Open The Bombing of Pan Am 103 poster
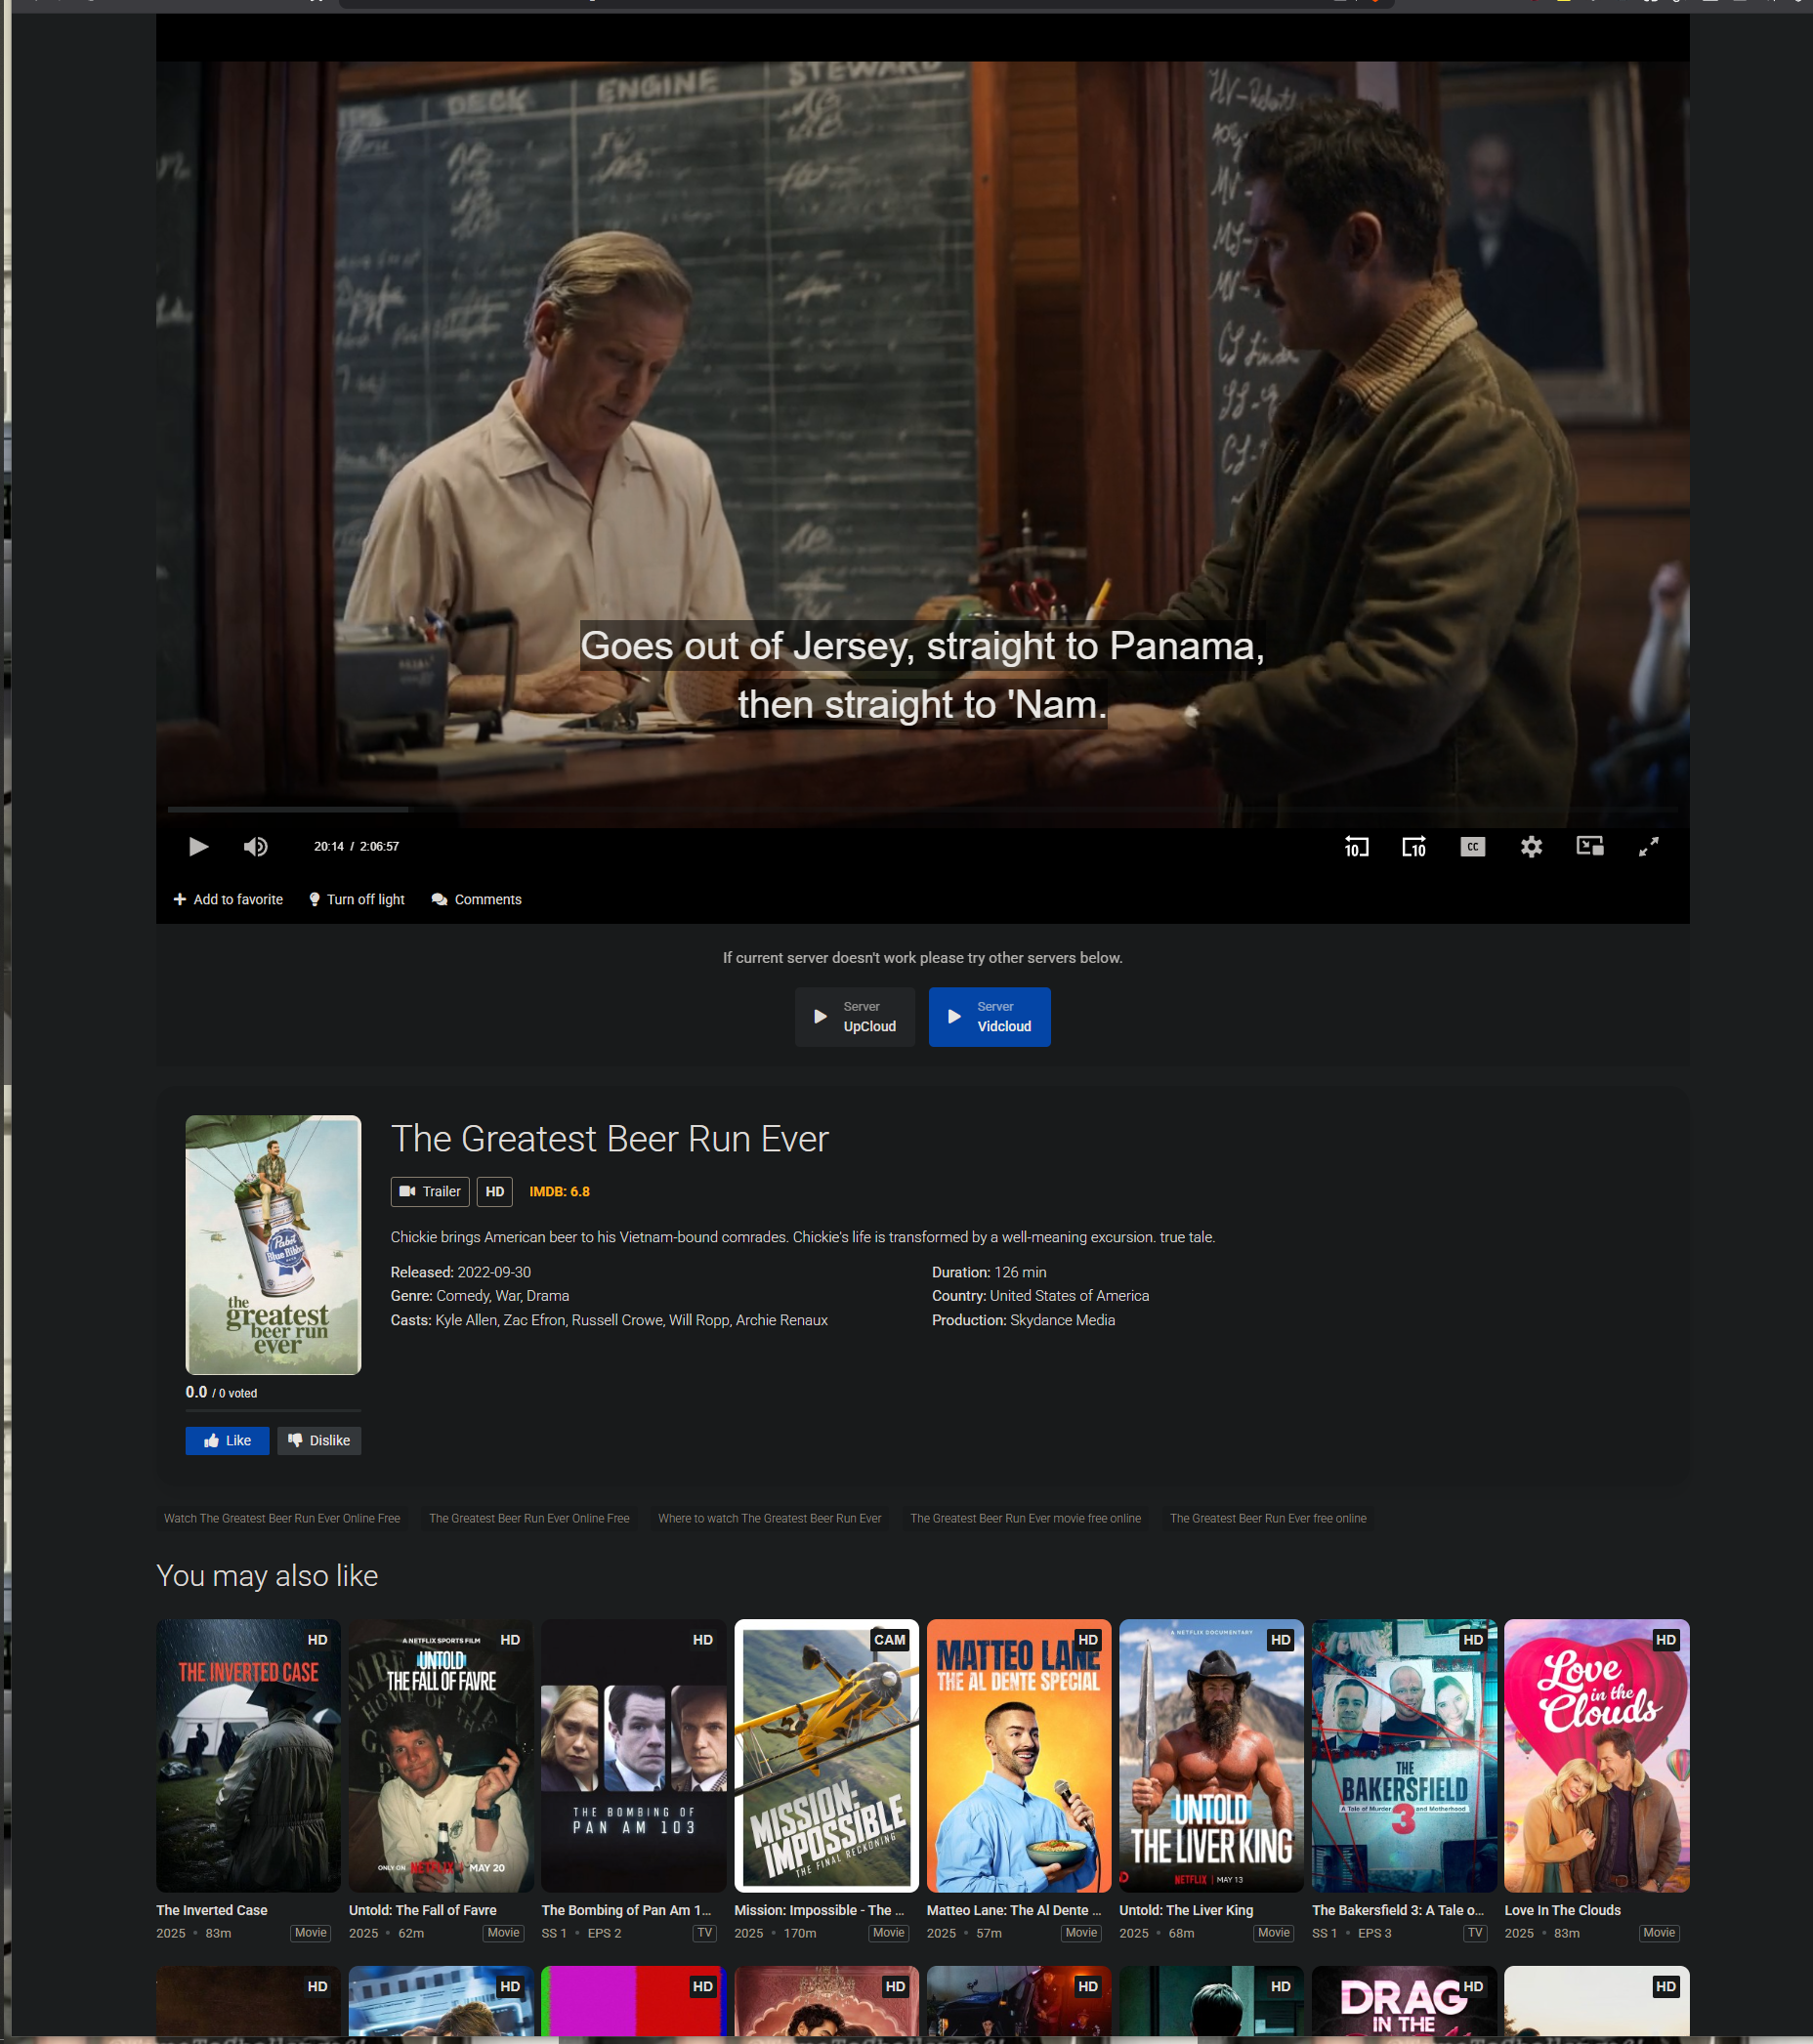The height and width of the screenshot is (2044, 1813). (634, 1755)
